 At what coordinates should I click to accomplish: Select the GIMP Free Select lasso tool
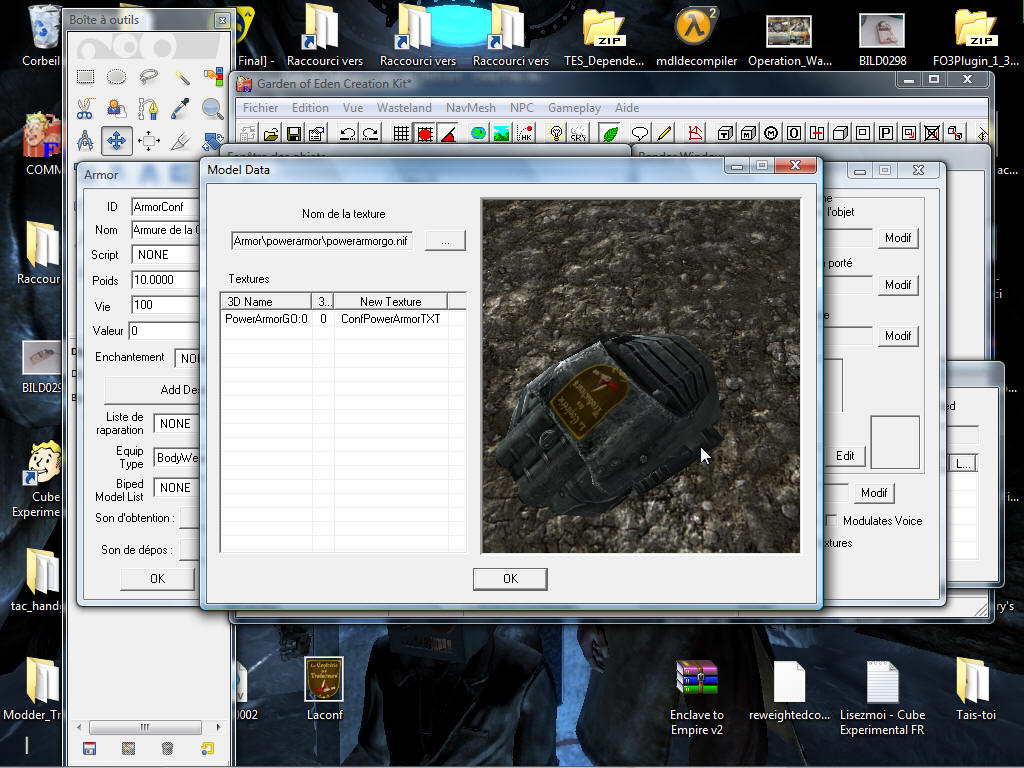coord(149,77)
